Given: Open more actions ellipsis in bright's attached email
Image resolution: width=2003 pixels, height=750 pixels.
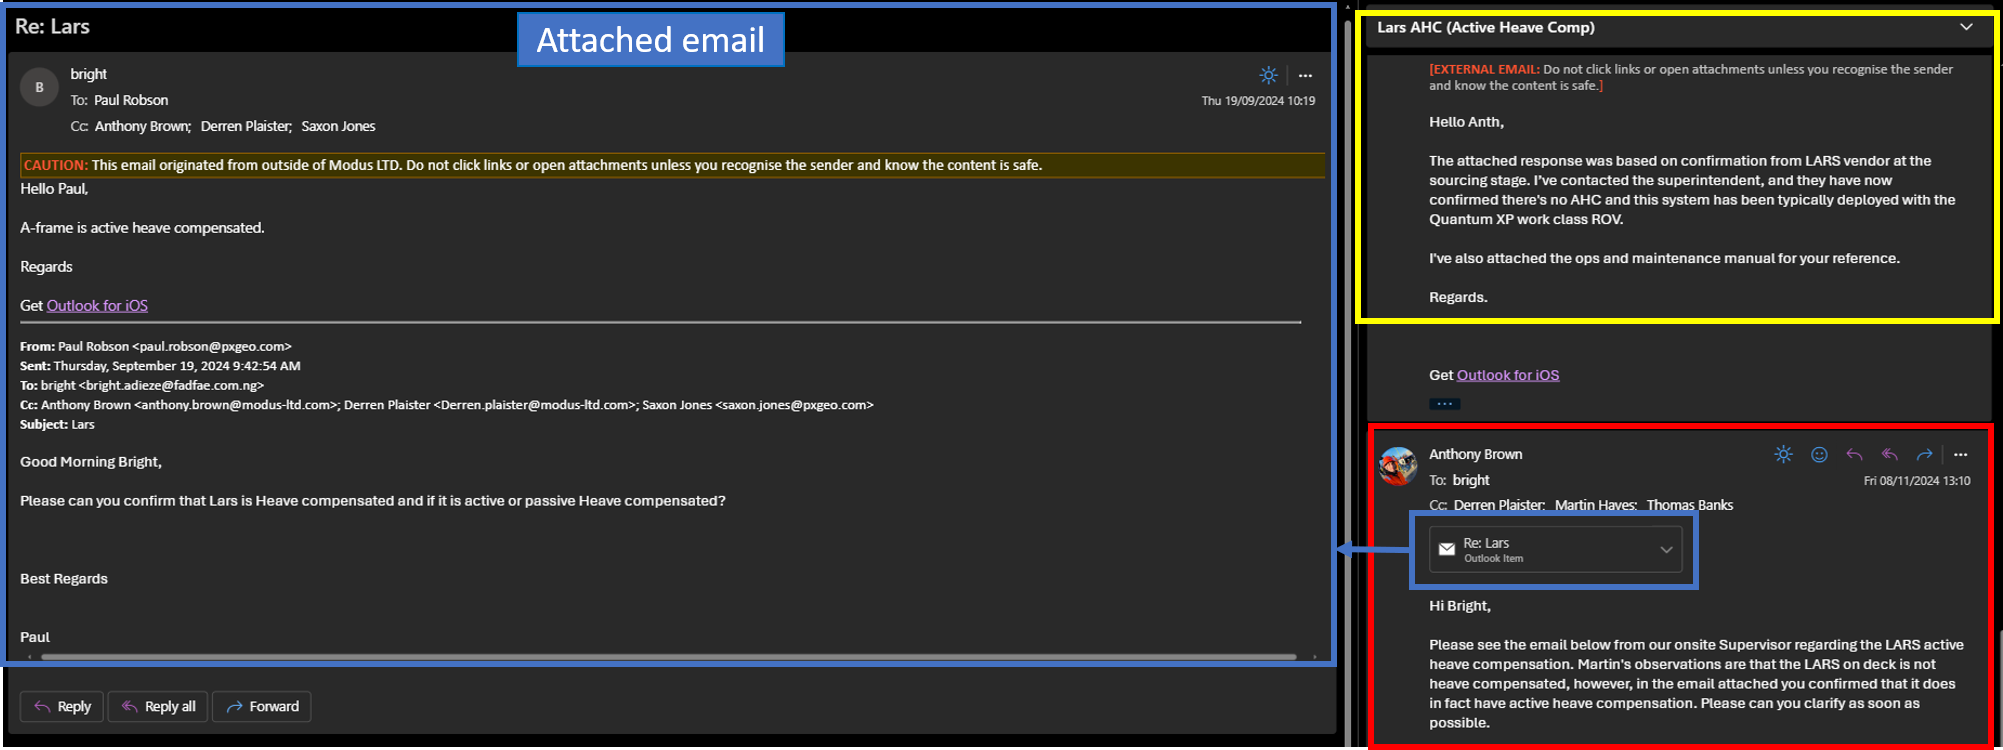Looking at the screenshot, I should (1305, 76).
